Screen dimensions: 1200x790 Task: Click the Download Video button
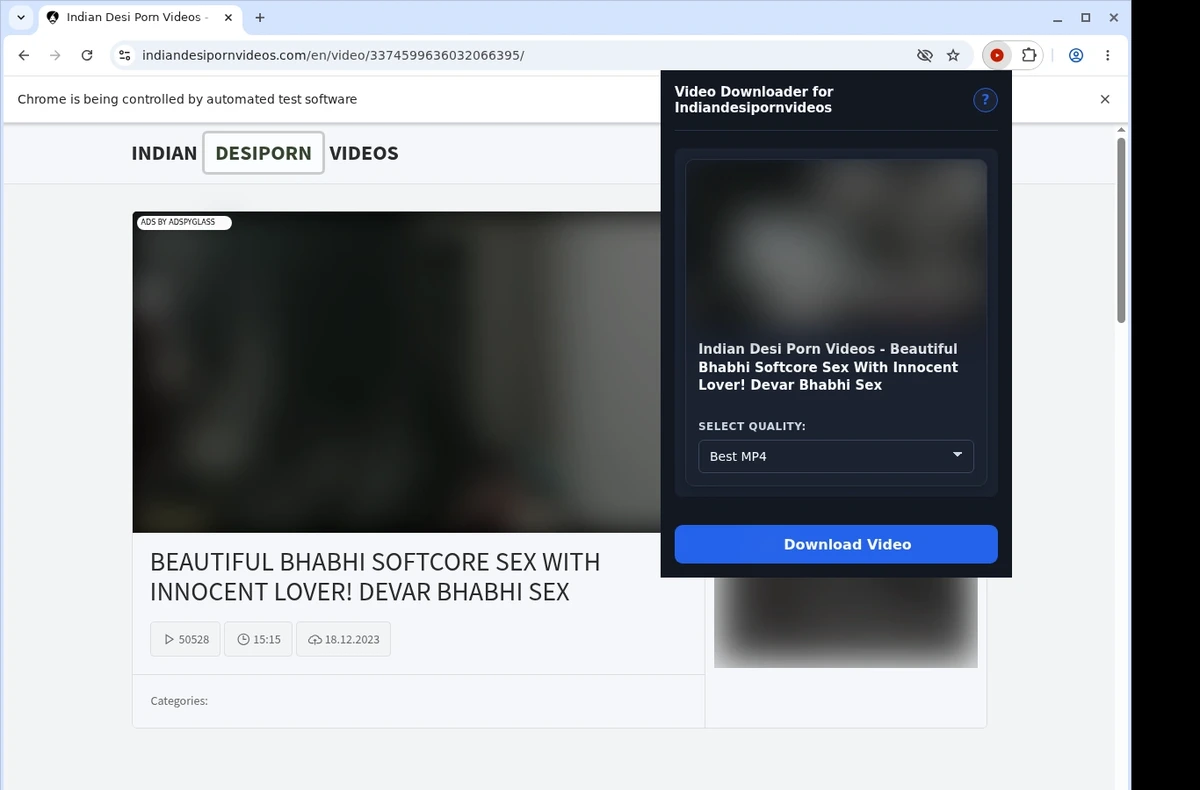[x=836, y=544]
